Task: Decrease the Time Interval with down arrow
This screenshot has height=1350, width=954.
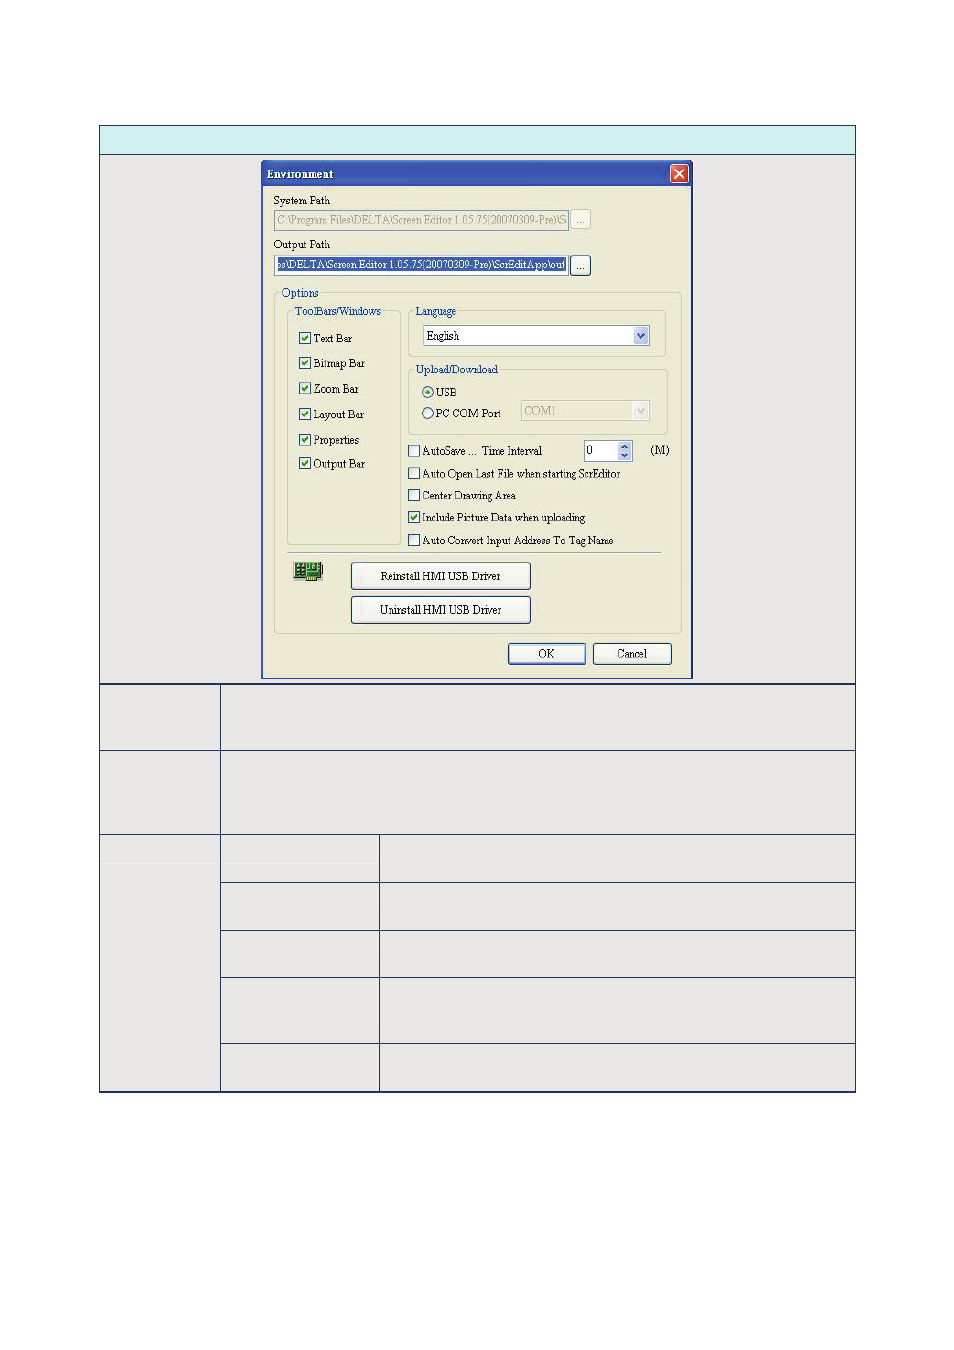Action: (625, 456)
